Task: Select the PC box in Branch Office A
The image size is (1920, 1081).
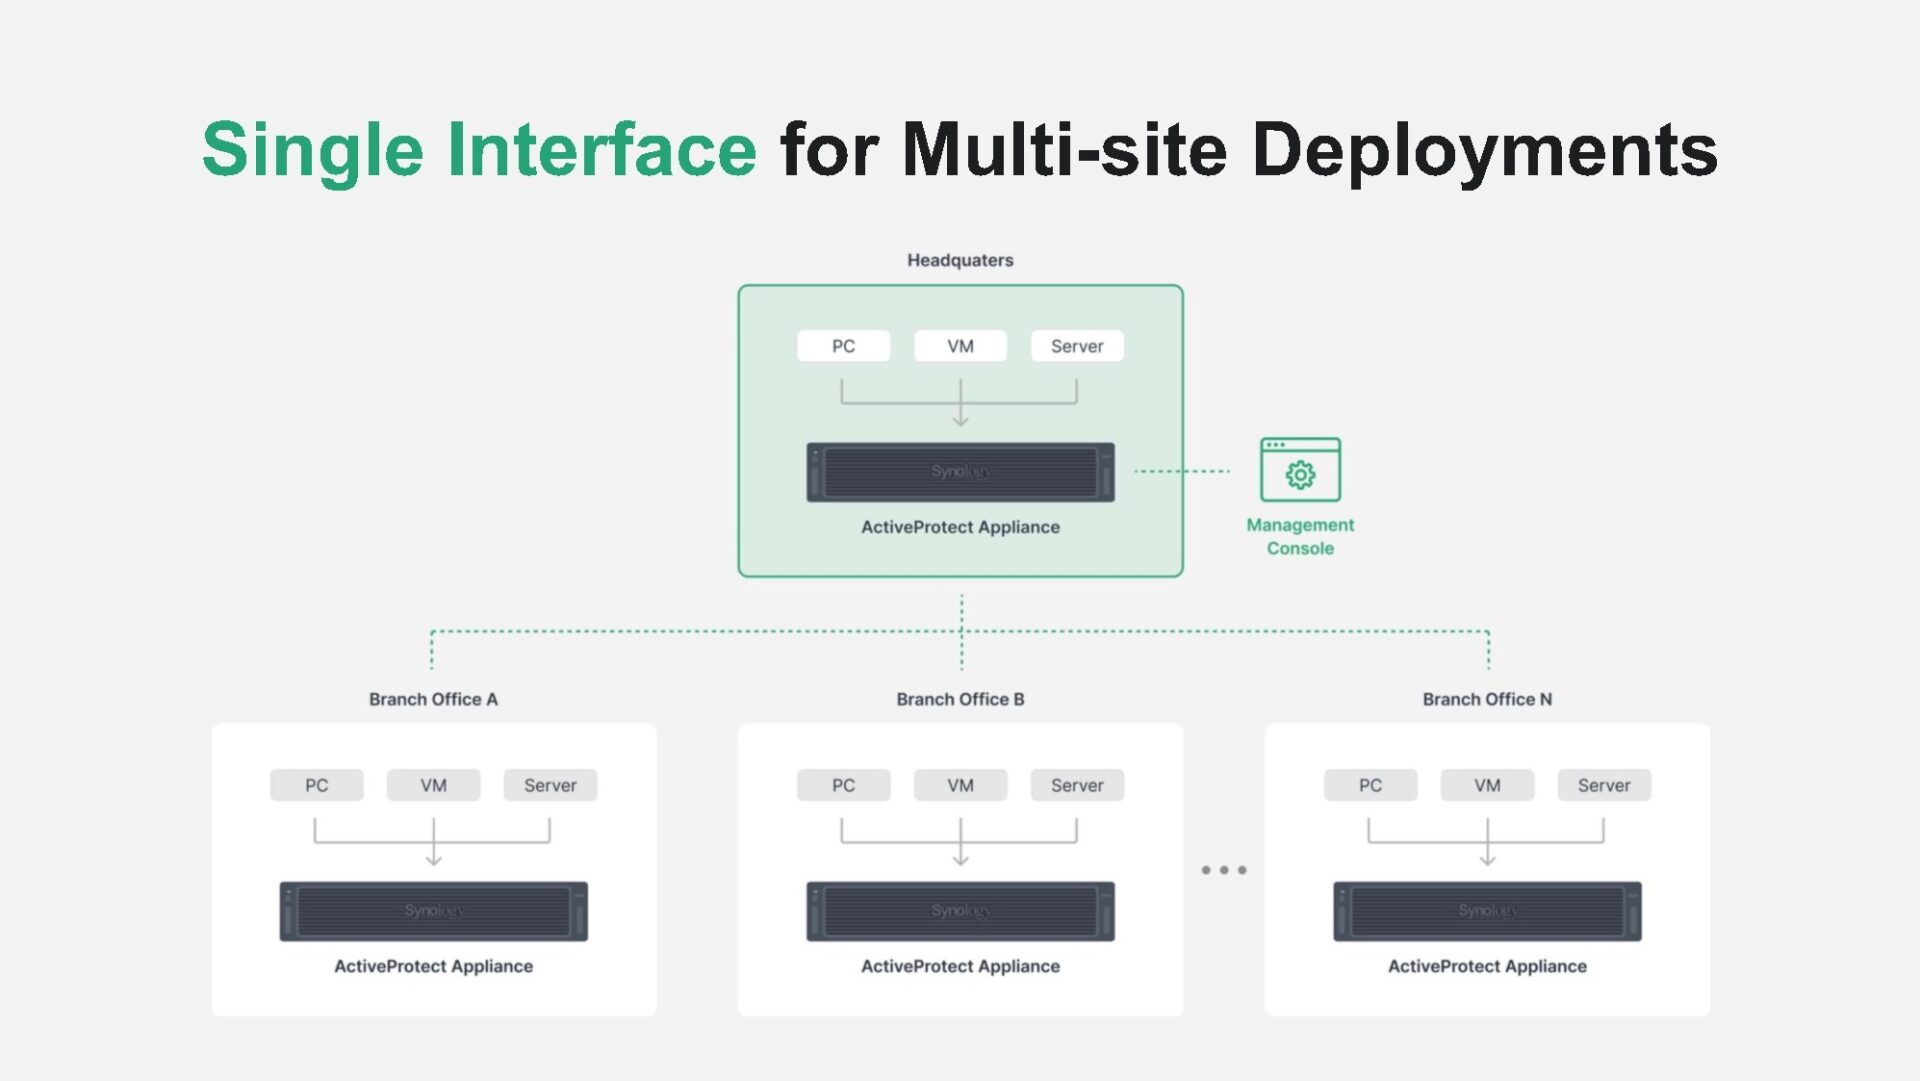Action: (316, 785)
